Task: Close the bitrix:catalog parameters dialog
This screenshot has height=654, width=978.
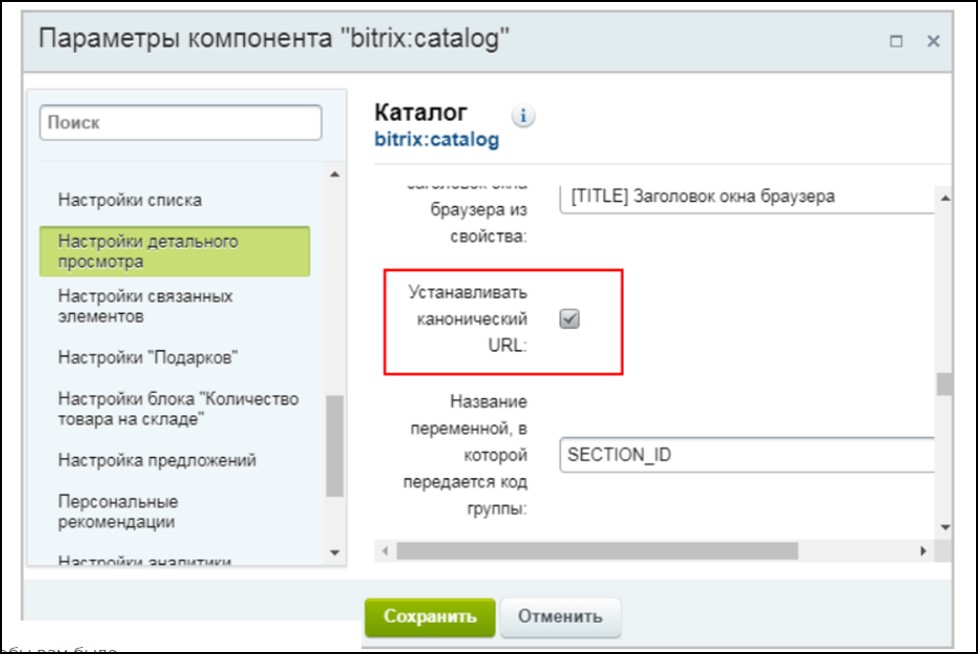Action: tap(933, 41)
